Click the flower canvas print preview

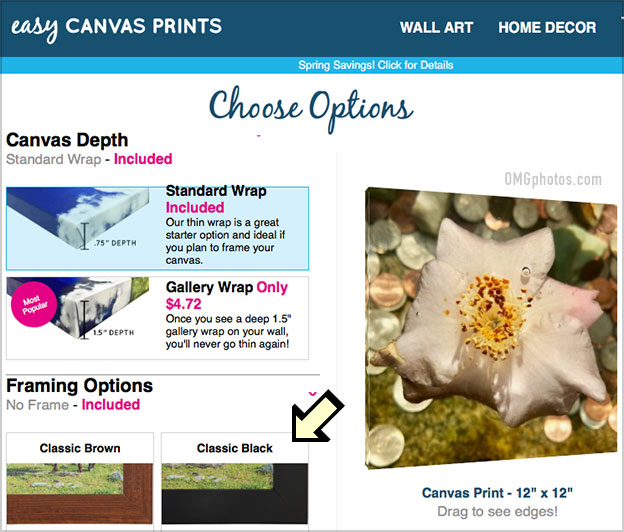click(x=491, y=328)
